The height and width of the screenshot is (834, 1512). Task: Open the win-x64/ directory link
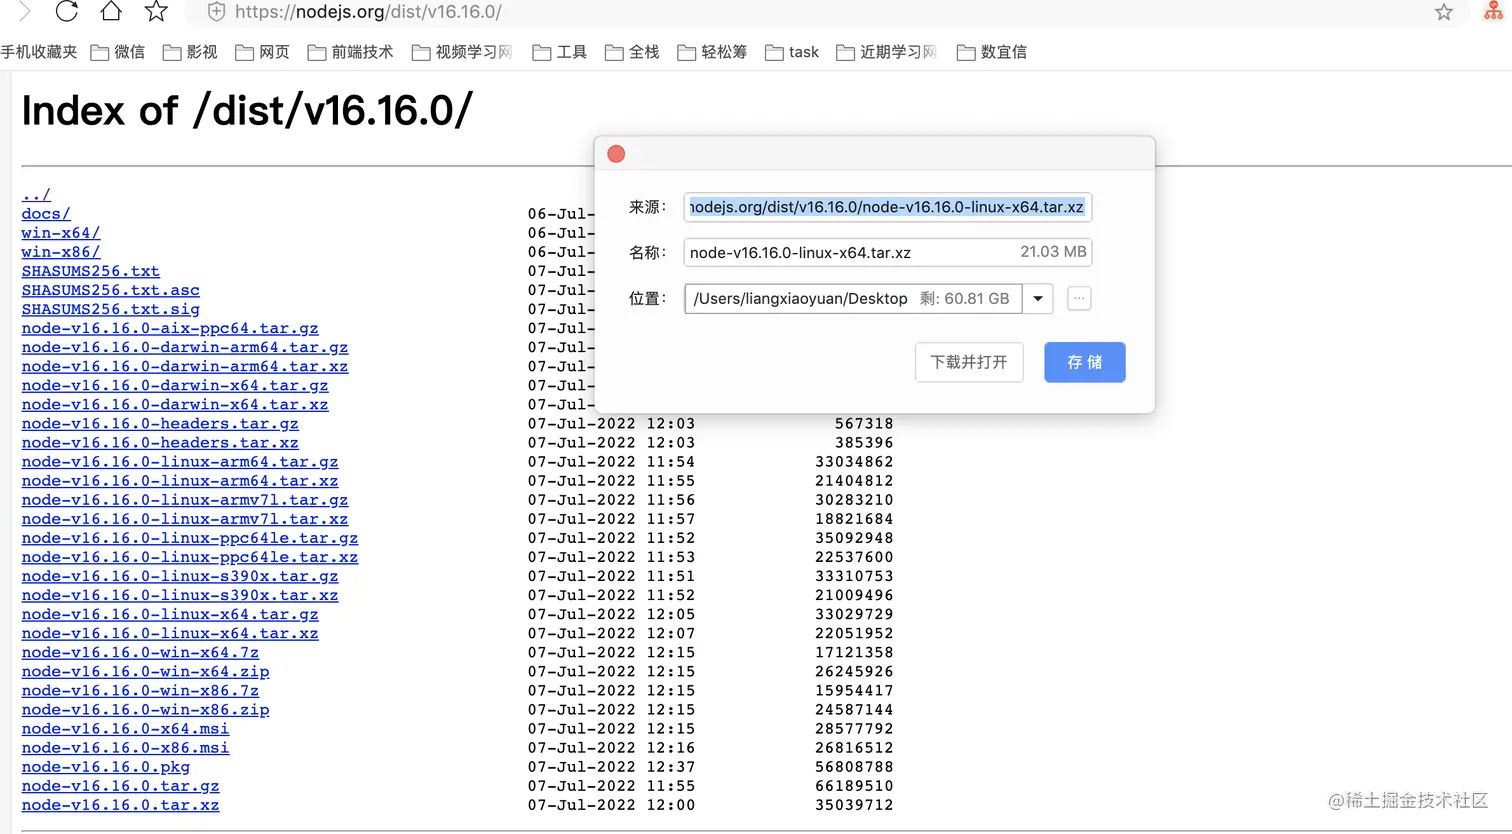(x=59, y=232)
